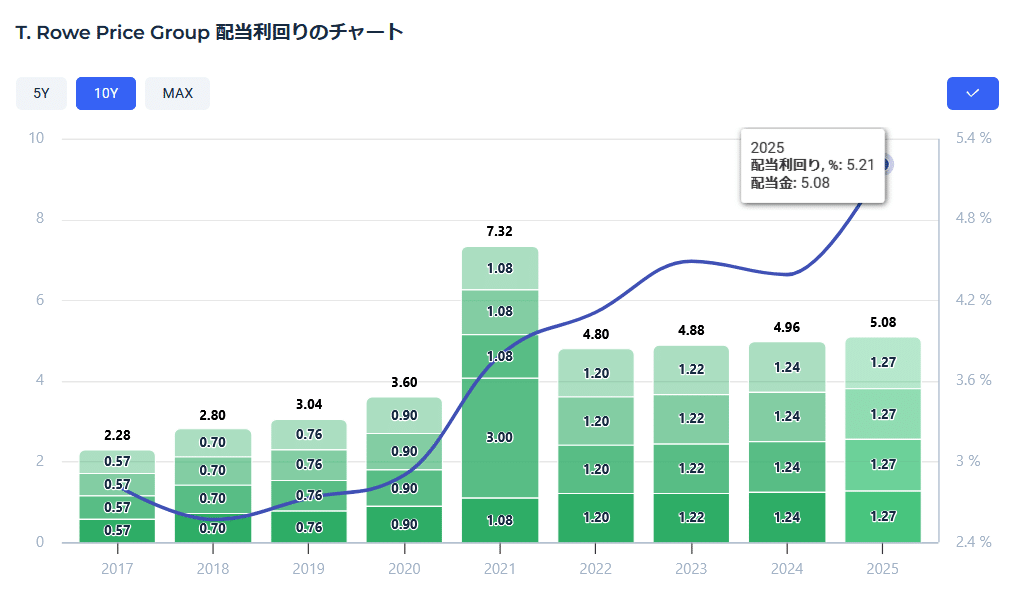Select the 2024 dividend bar
This screenshot has height=614, width=1024.
[787, 443]
